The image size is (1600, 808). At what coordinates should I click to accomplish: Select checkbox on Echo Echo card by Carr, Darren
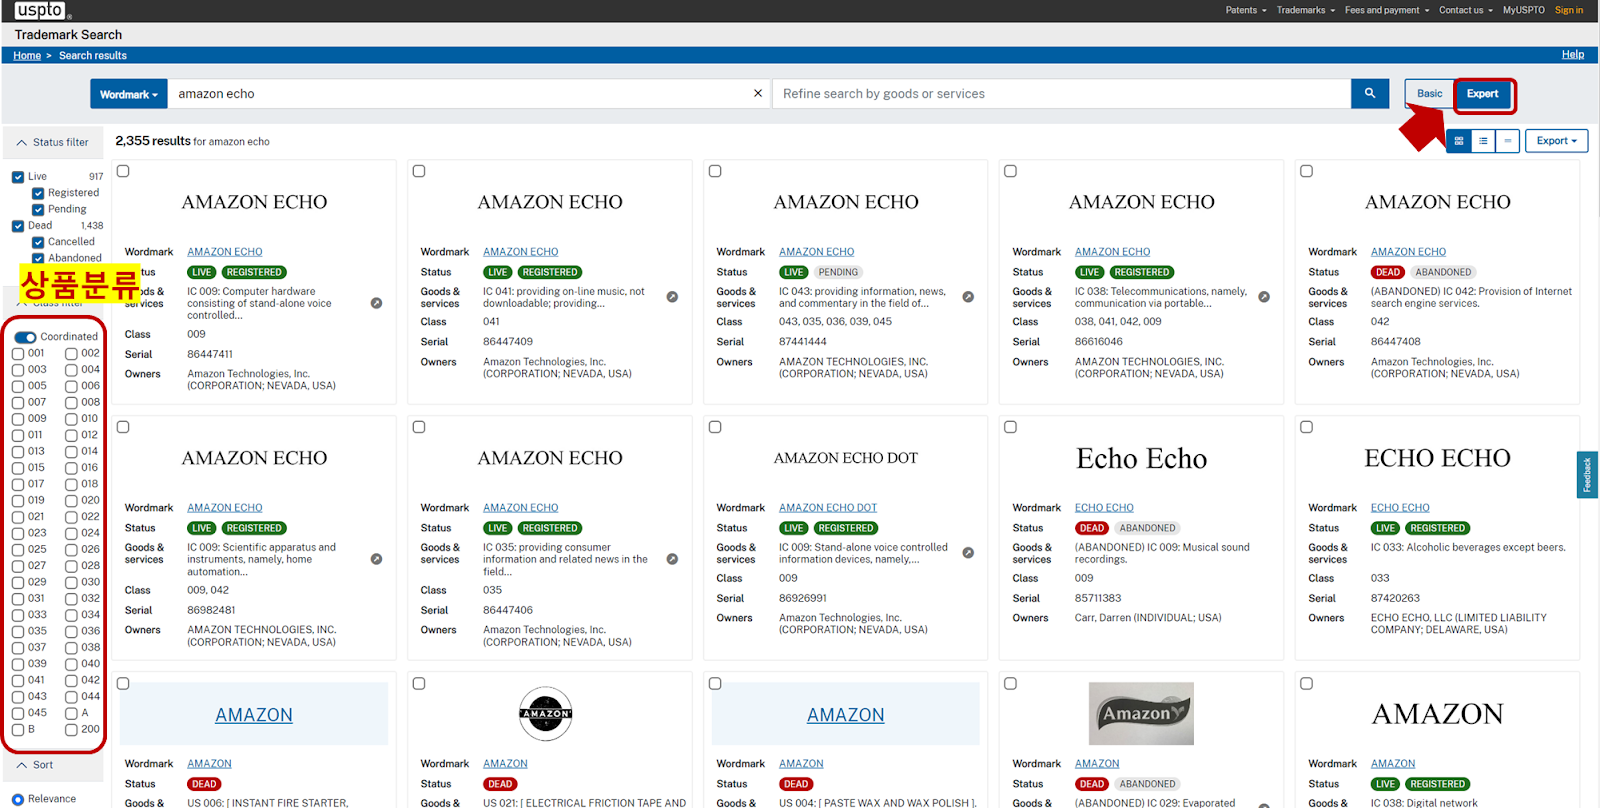(x=1011, y=427)
